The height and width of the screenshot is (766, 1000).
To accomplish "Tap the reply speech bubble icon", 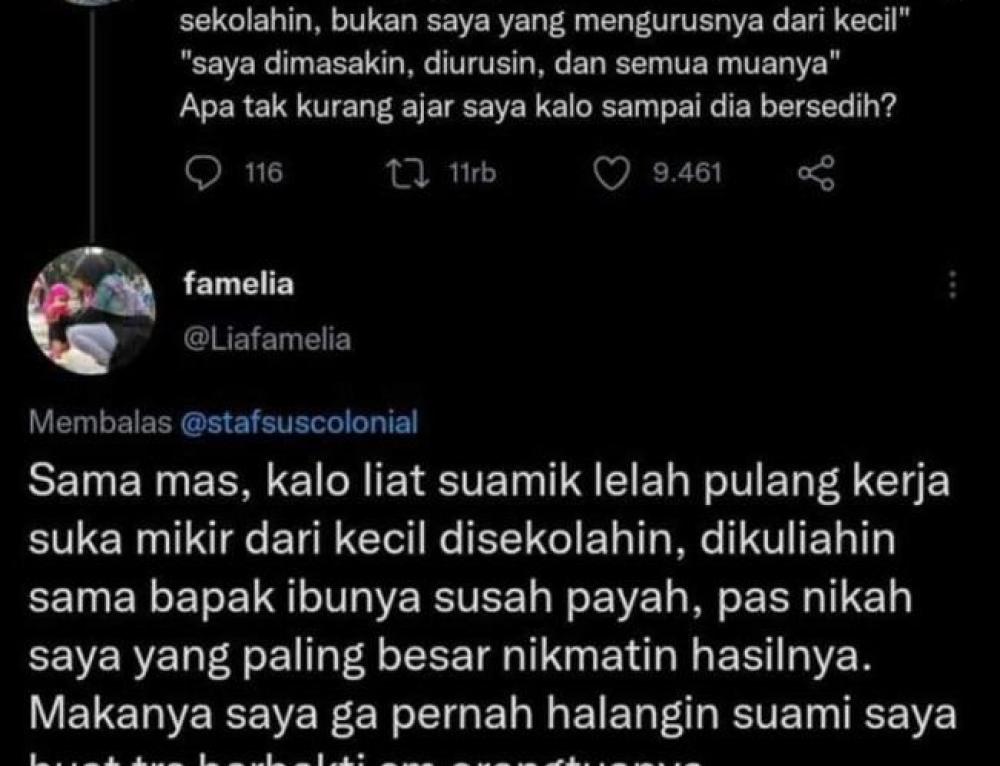I will click(203, 173).
